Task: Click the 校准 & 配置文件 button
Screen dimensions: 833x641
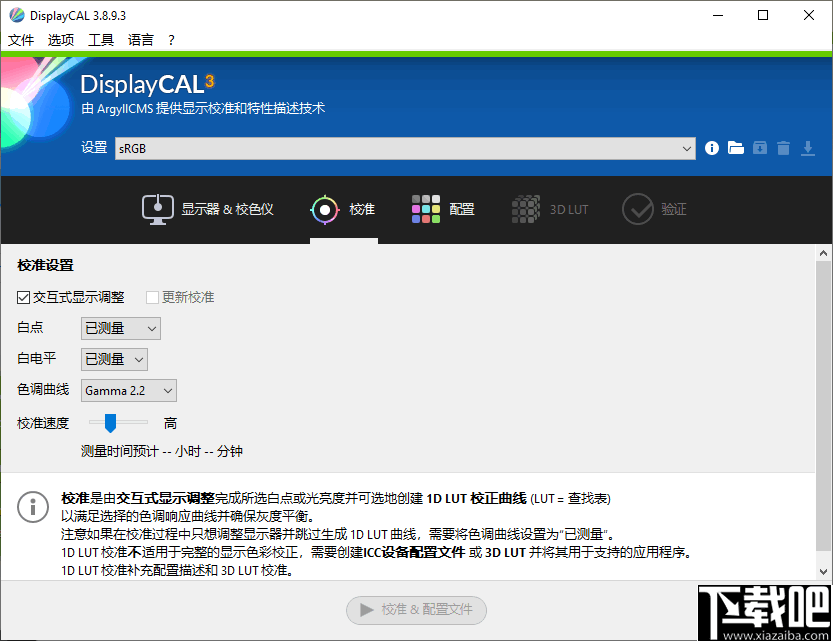Action: (x=416, y=610)
